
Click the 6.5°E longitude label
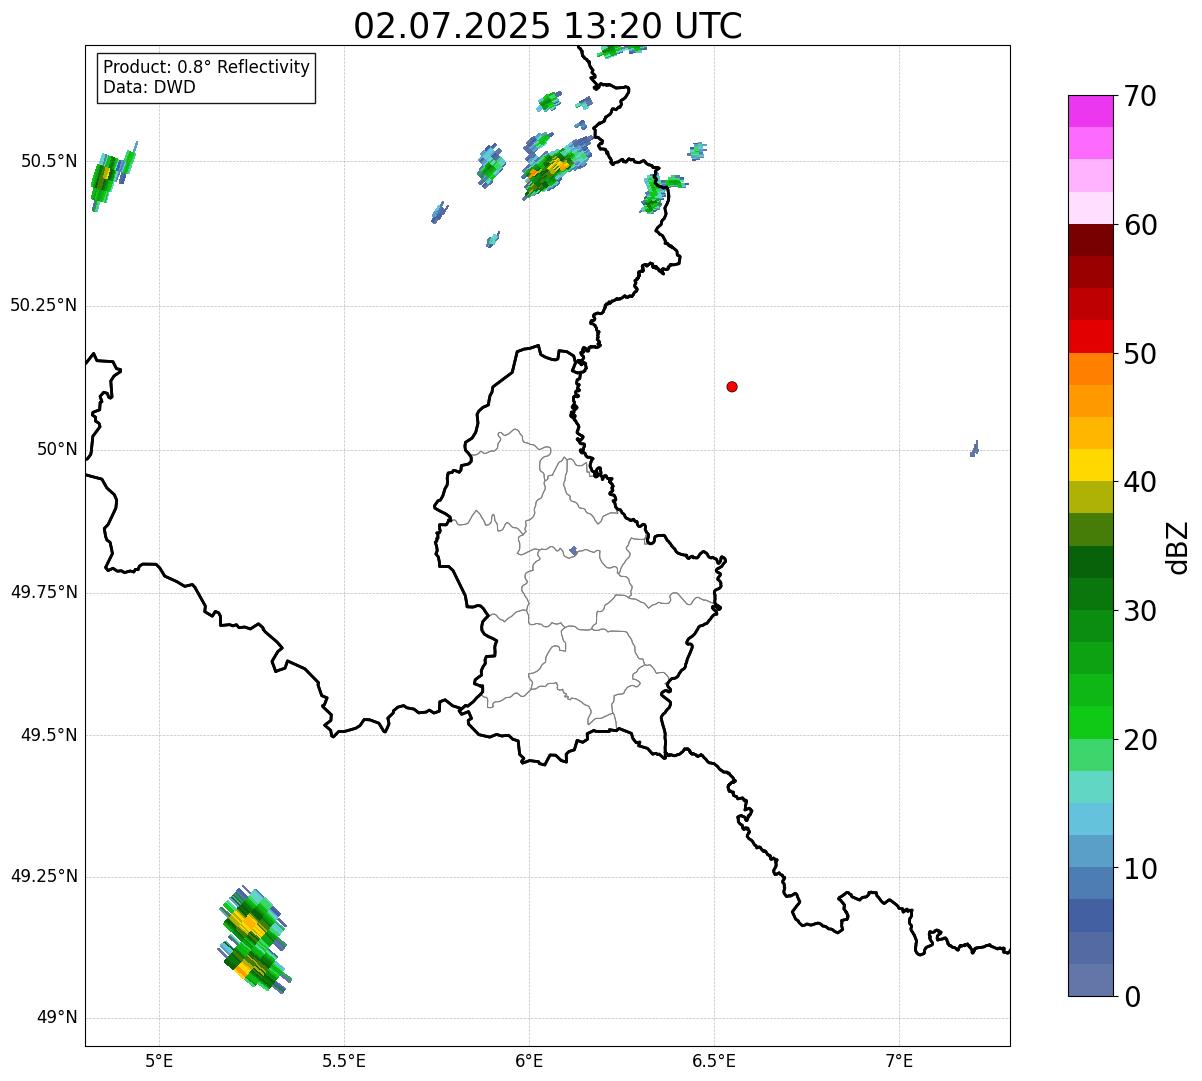[x=714, y=1061]
